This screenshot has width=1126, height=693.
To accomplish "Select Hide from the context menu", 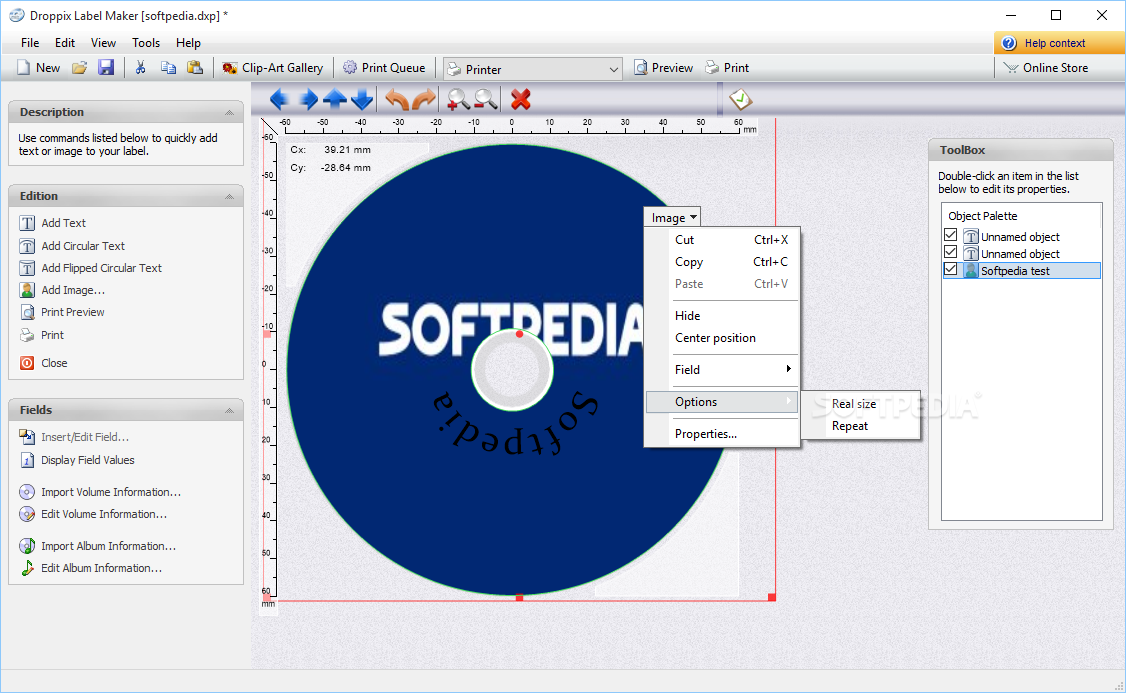I will 722,315.
